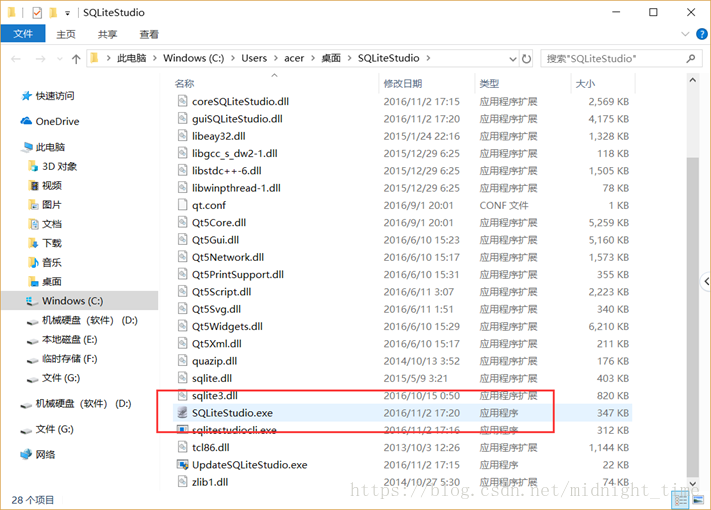Expand chevron after Users in breadcrumb
The image size is (711, 510).
pyautogui.click(x=276, y=58)
